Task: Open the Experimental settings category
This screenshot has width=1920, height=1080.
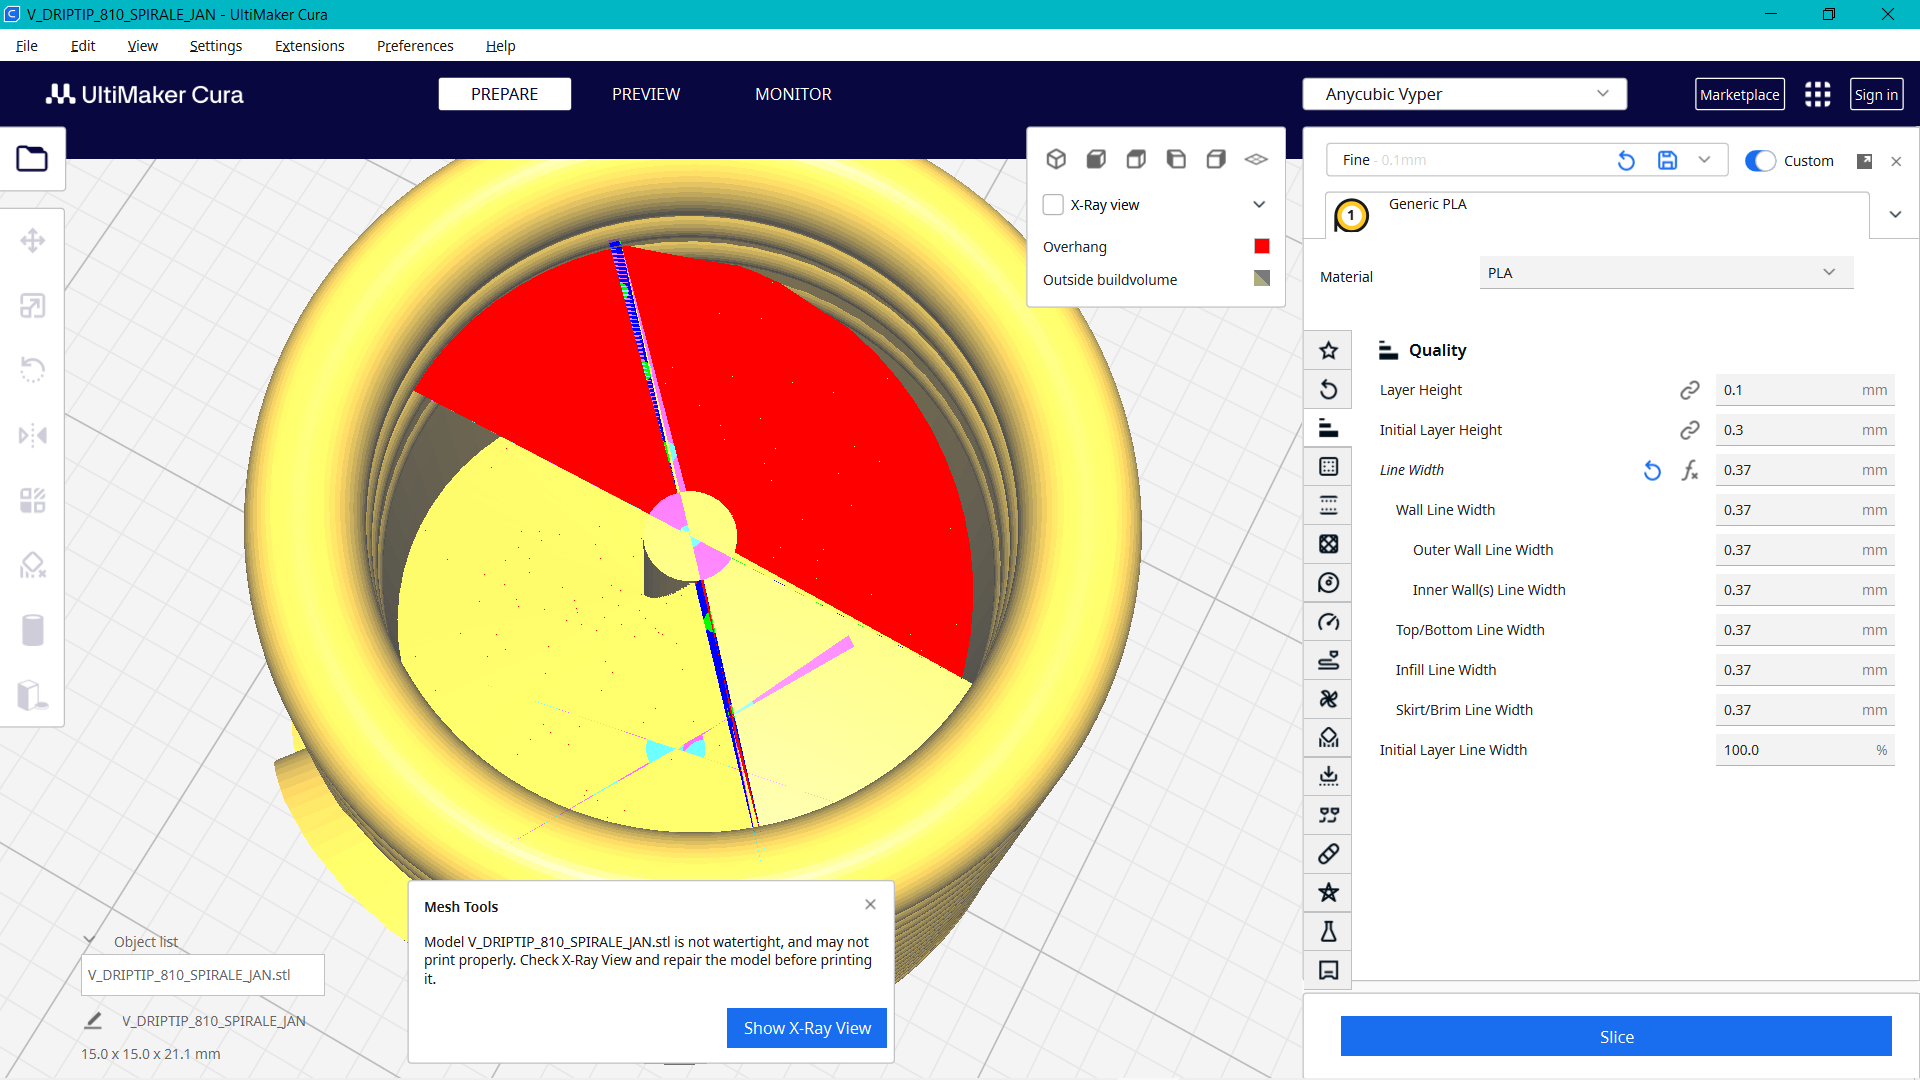Action: coord(1328,931)
